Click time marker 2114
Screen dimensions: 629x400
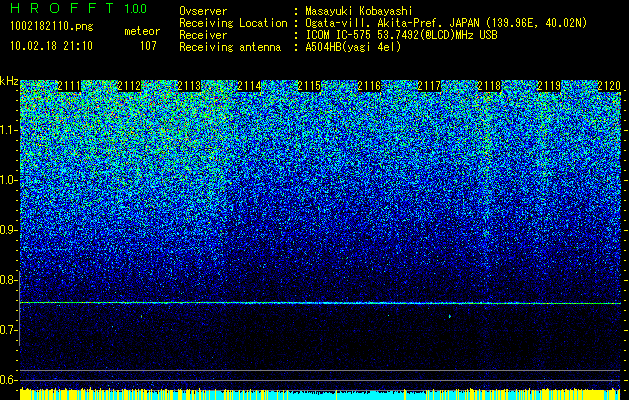(249, 86)
